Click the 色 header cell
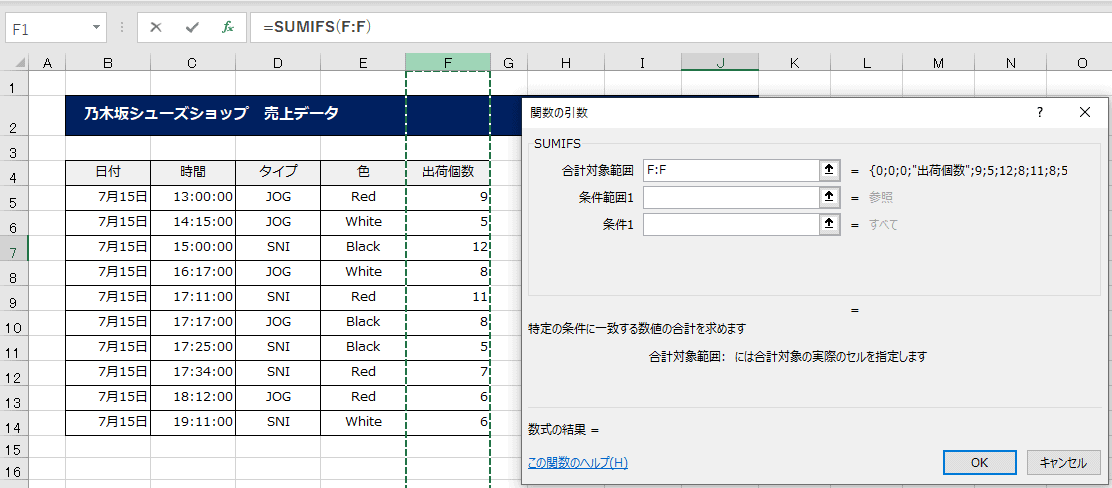Screen dimensions: 1112x488 362,172
